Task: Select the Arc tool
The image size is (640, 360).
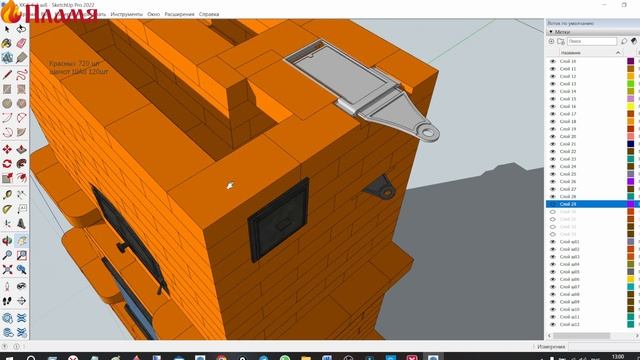Action: (7, 118)
